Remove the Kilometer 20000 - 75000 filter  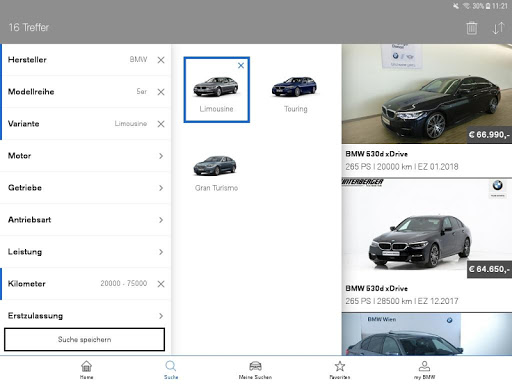[161, 284]
